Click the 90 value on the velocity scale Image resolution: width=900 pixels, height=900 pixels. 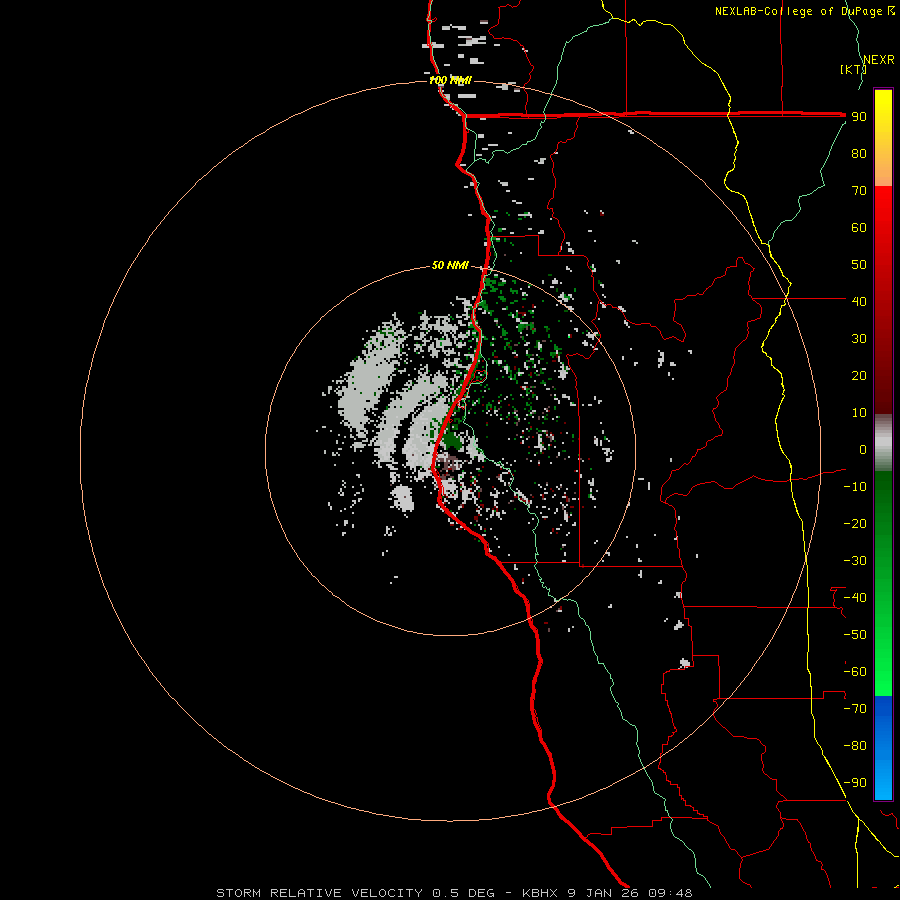859,117
